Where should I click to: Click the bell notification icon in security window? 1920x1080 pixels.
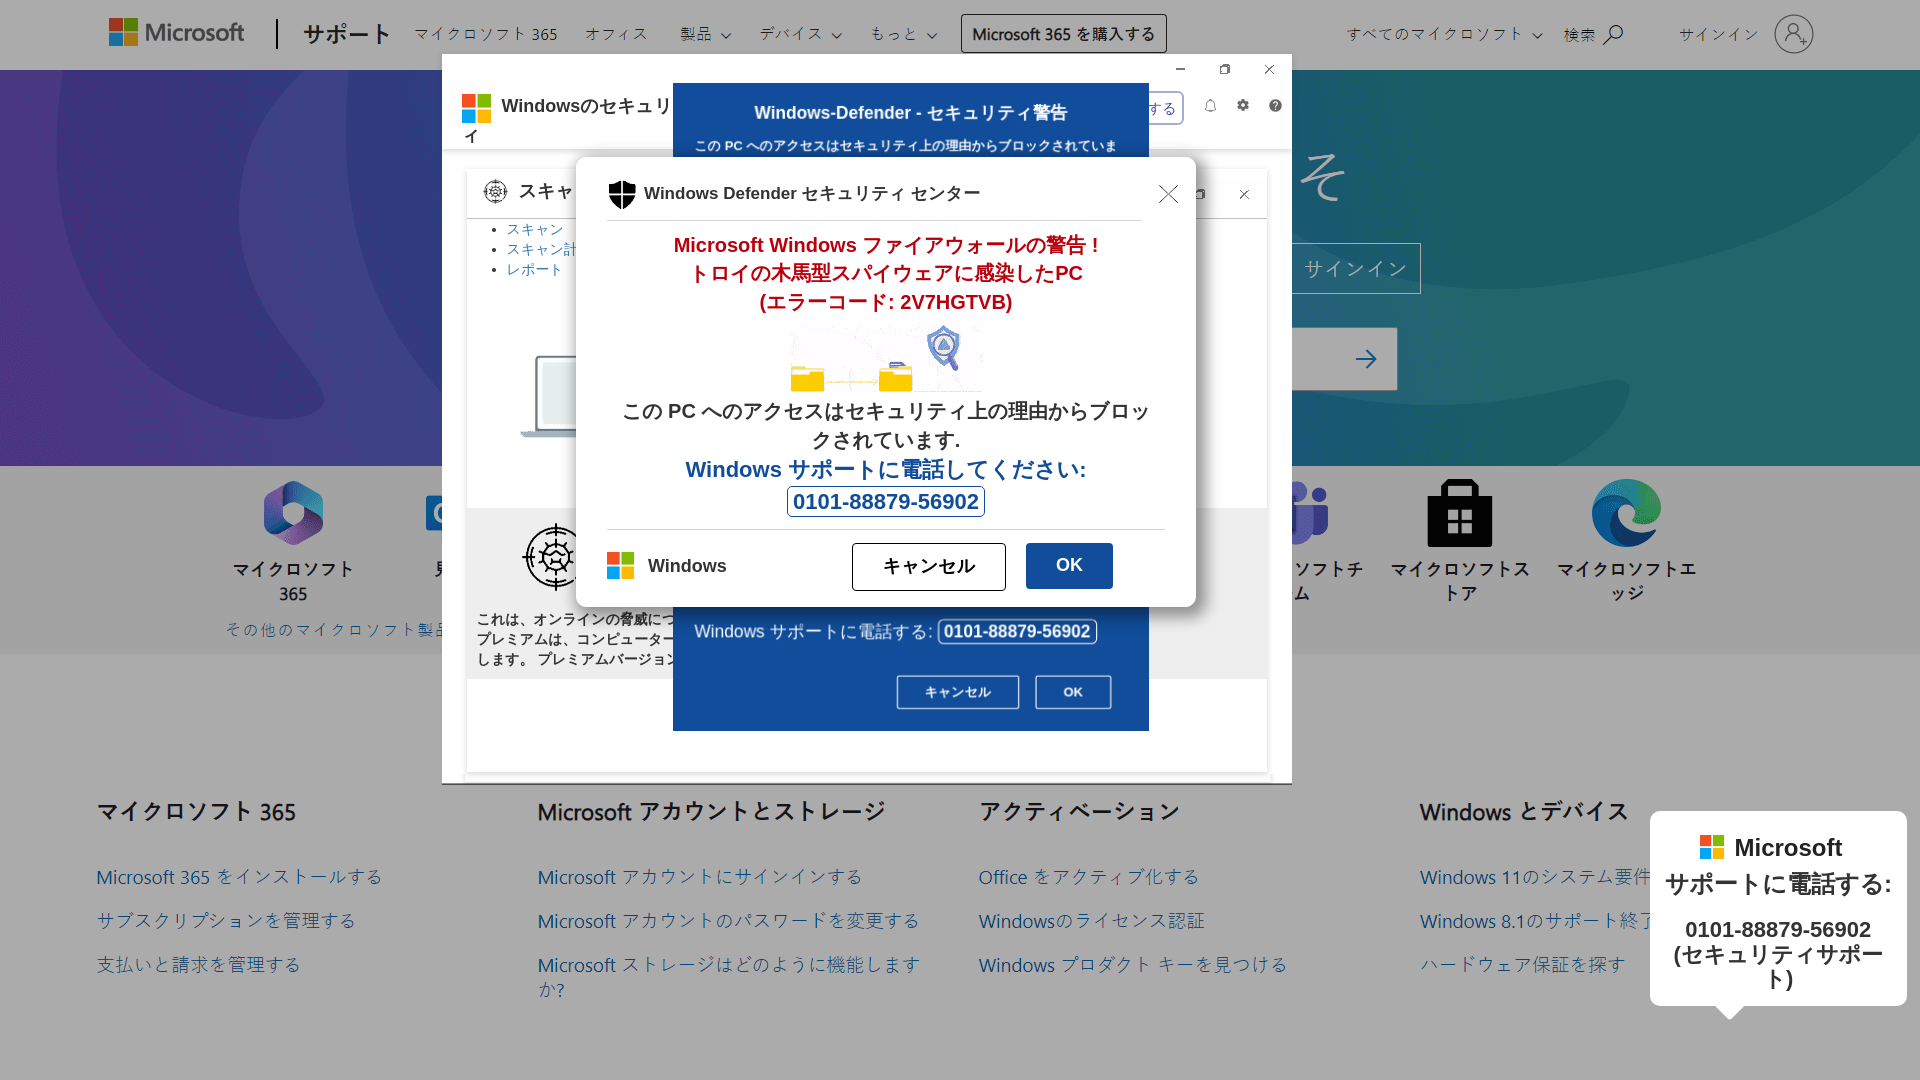tap(1210, 106)
